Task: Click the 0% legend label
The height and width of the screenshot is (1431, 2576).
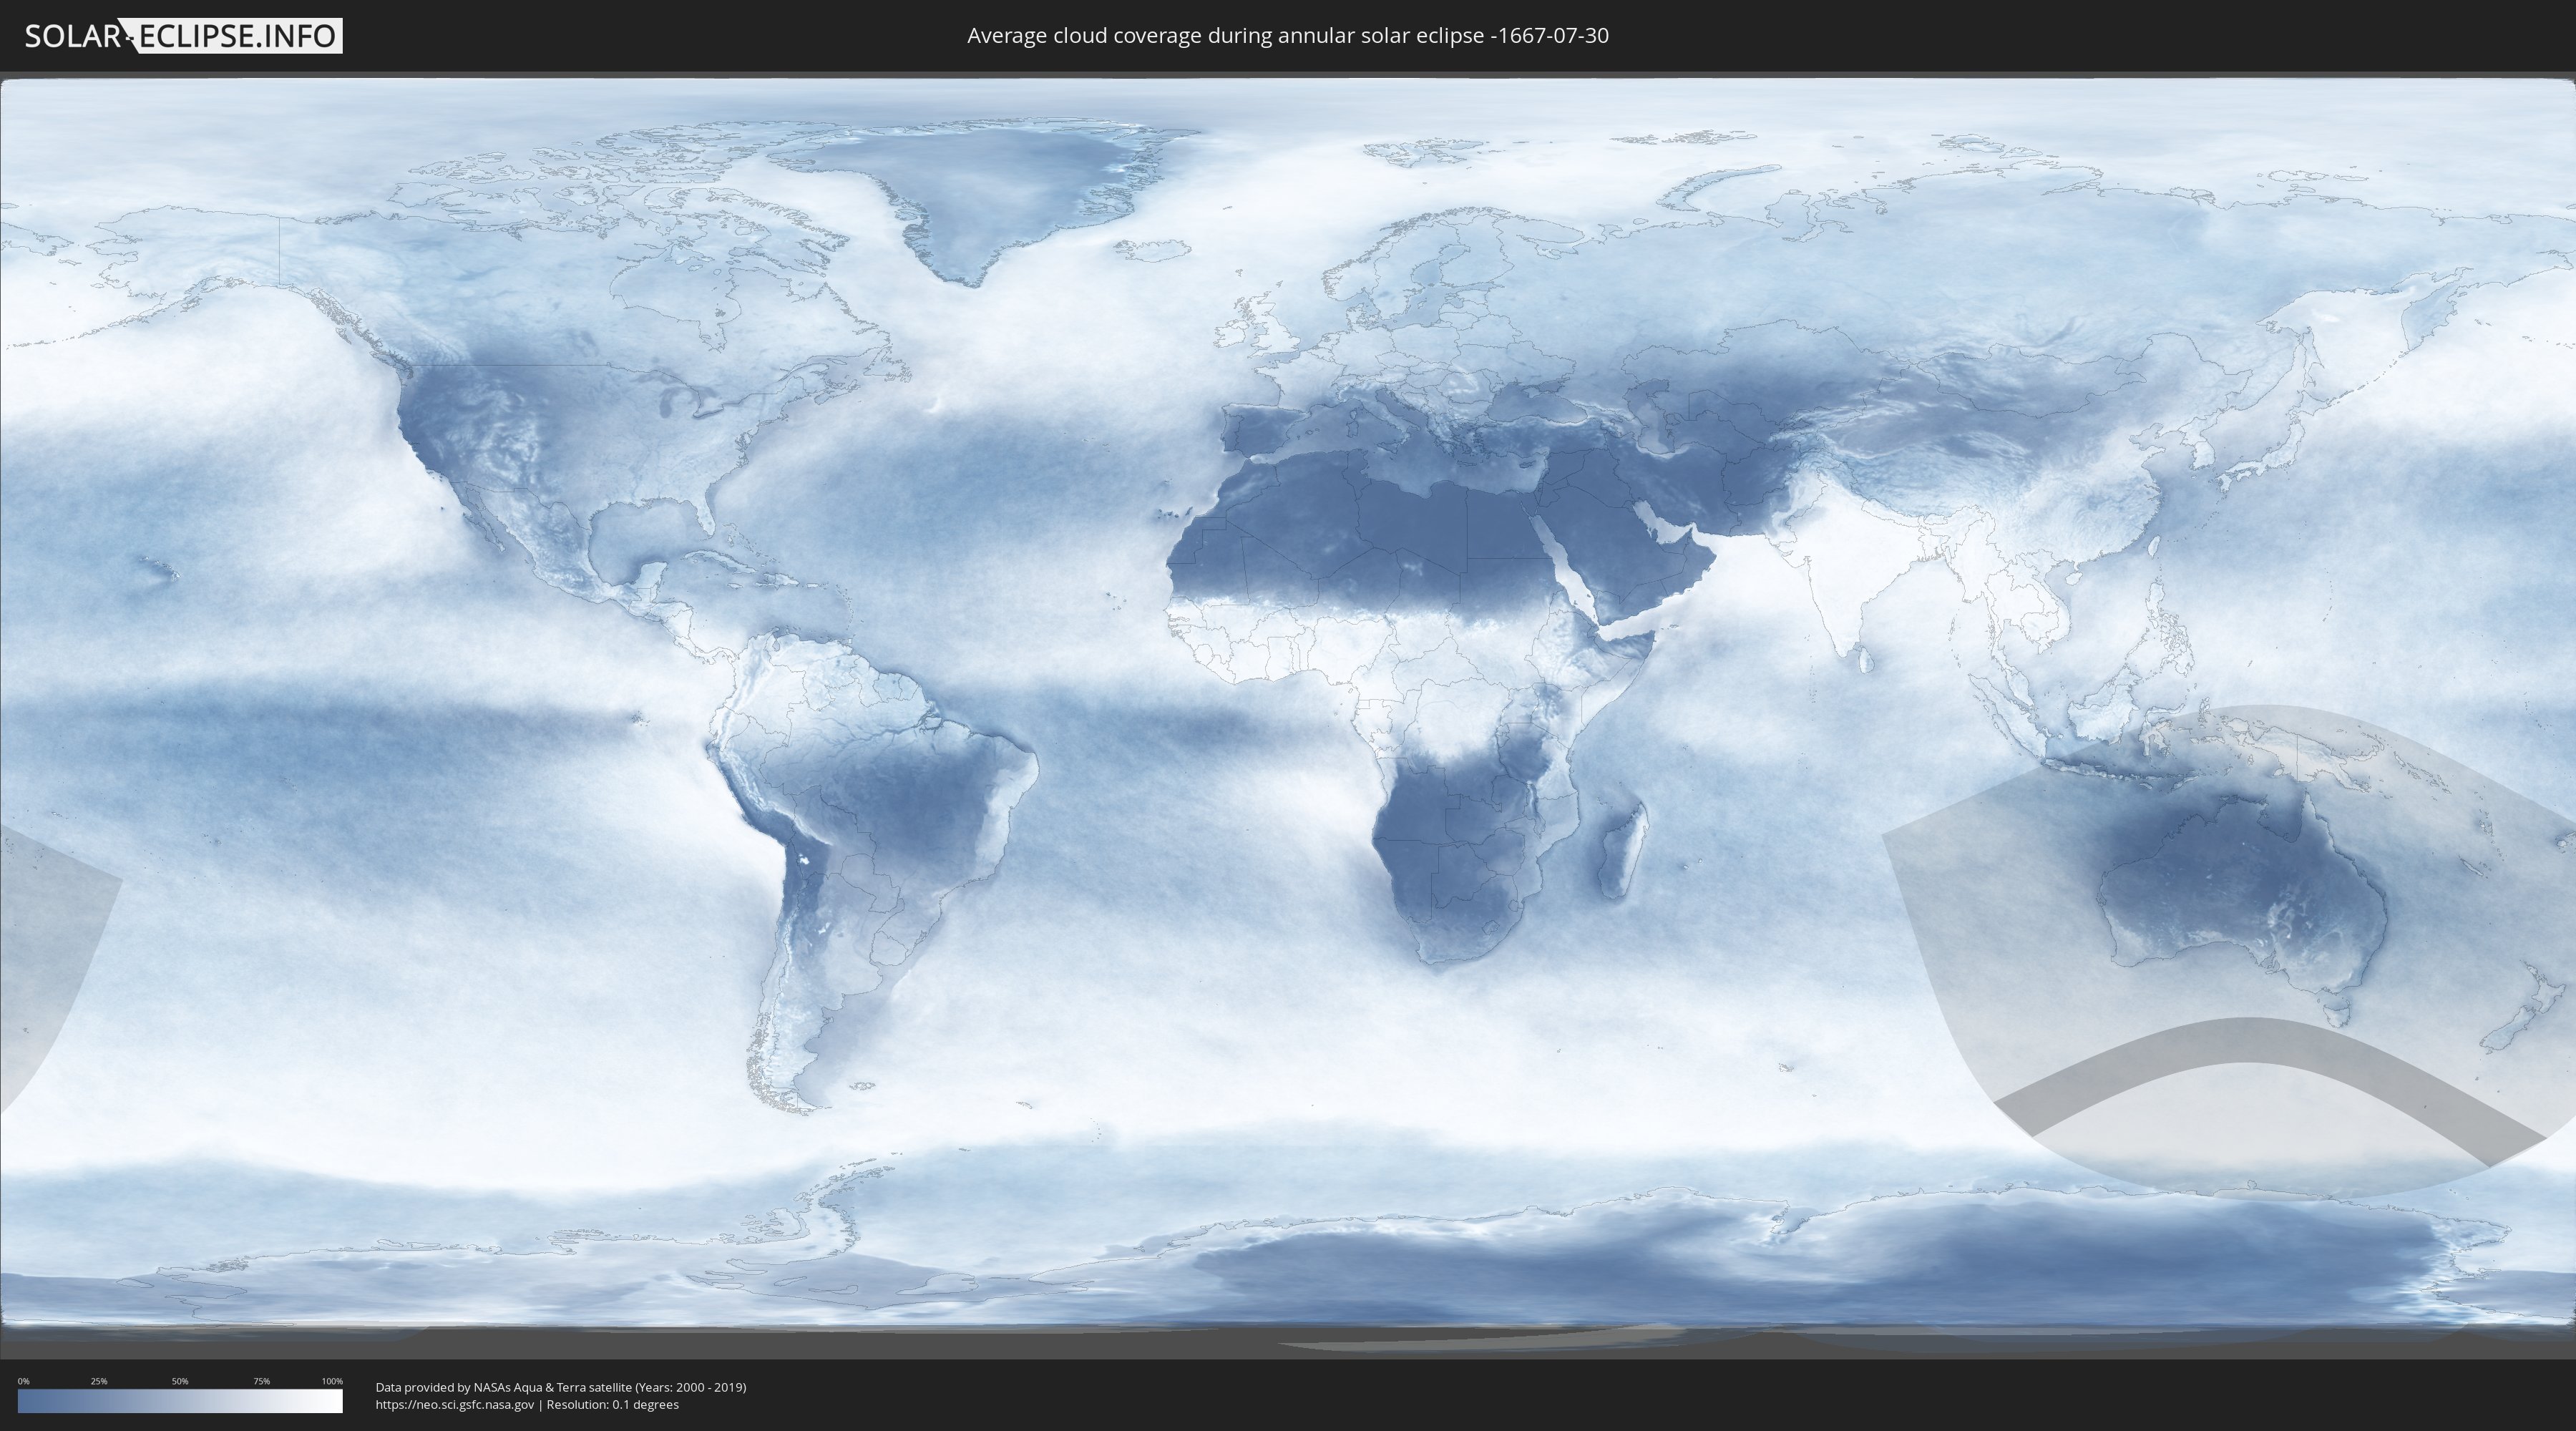Action: 23,1381
